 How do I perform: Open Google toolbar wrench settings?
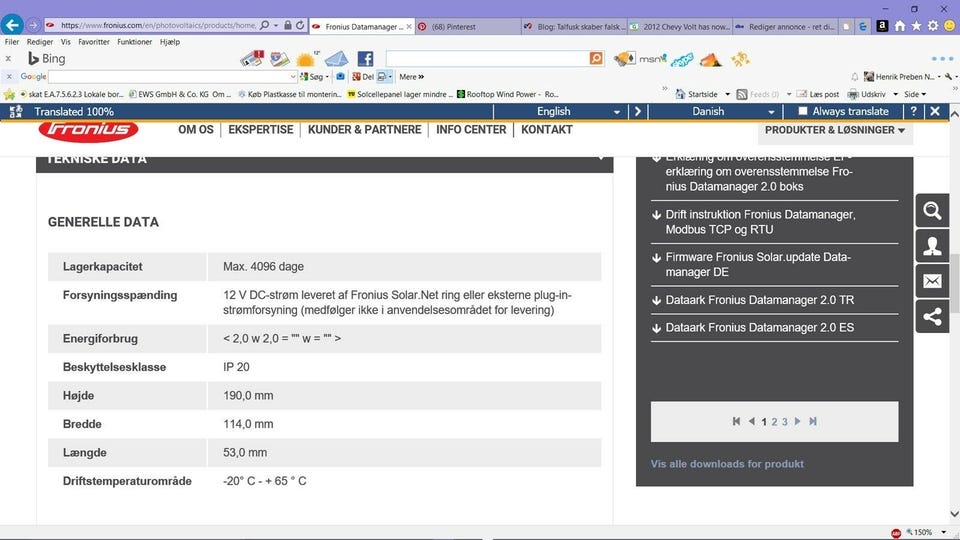pos(948,77)
